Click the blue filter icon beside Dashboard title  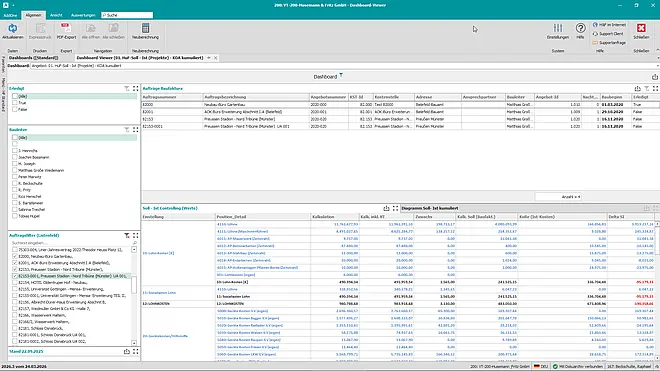pyautogui.click(x=341, y=75)
